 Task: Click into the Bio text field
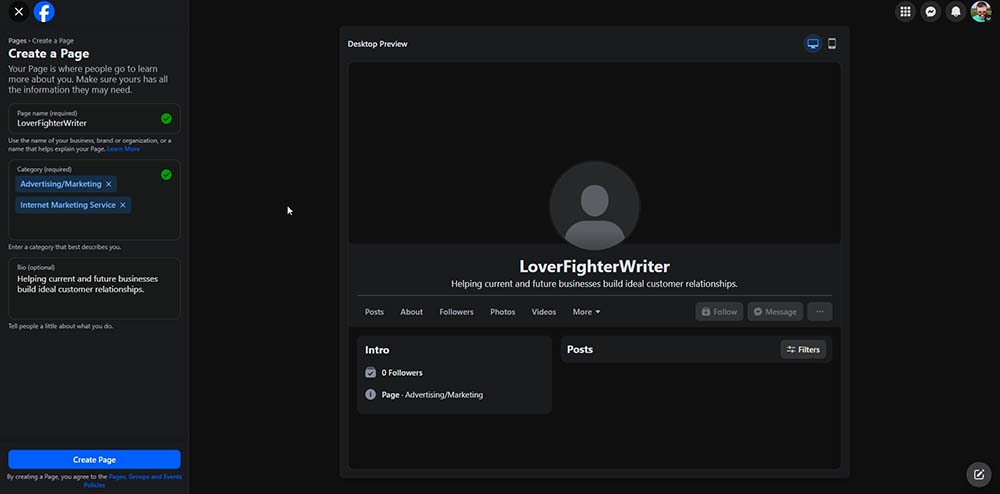click(x=94, y=289)
